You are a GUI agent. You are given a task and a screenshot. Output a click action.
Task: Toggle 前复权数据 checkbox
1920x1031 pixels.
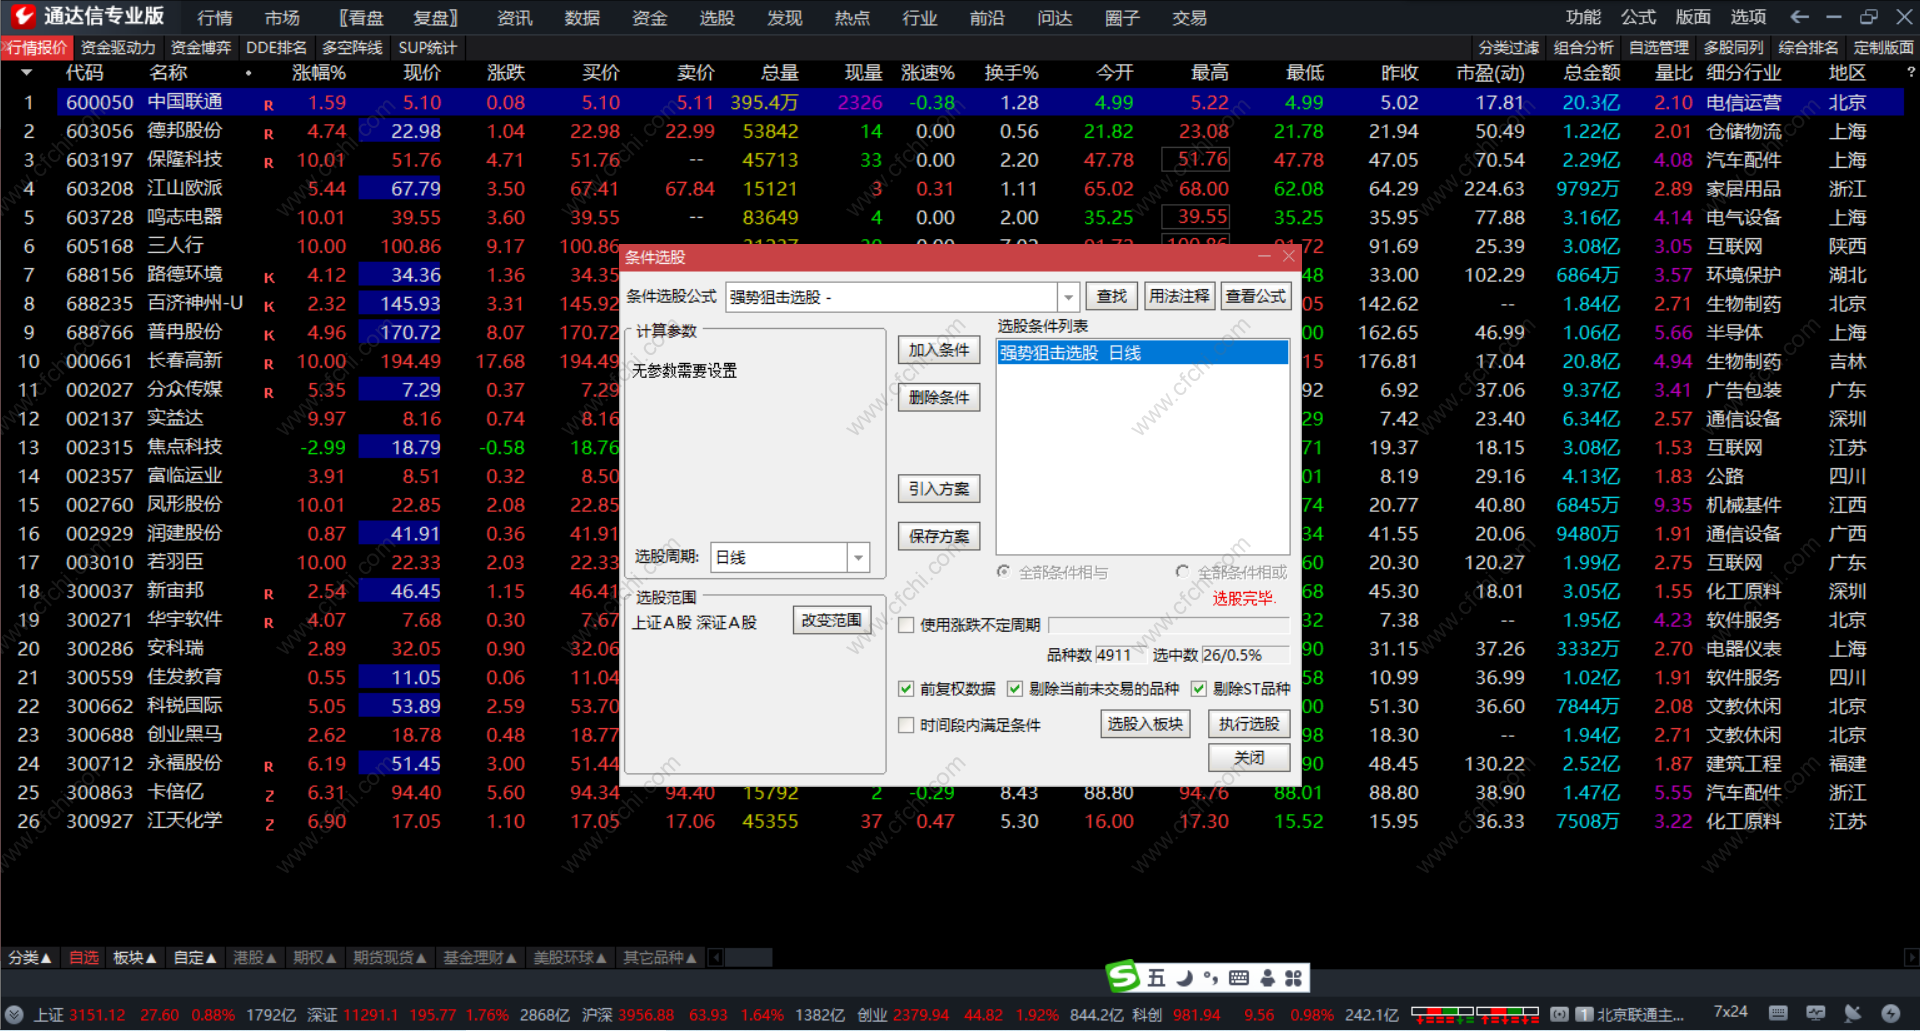click(906, 689)
